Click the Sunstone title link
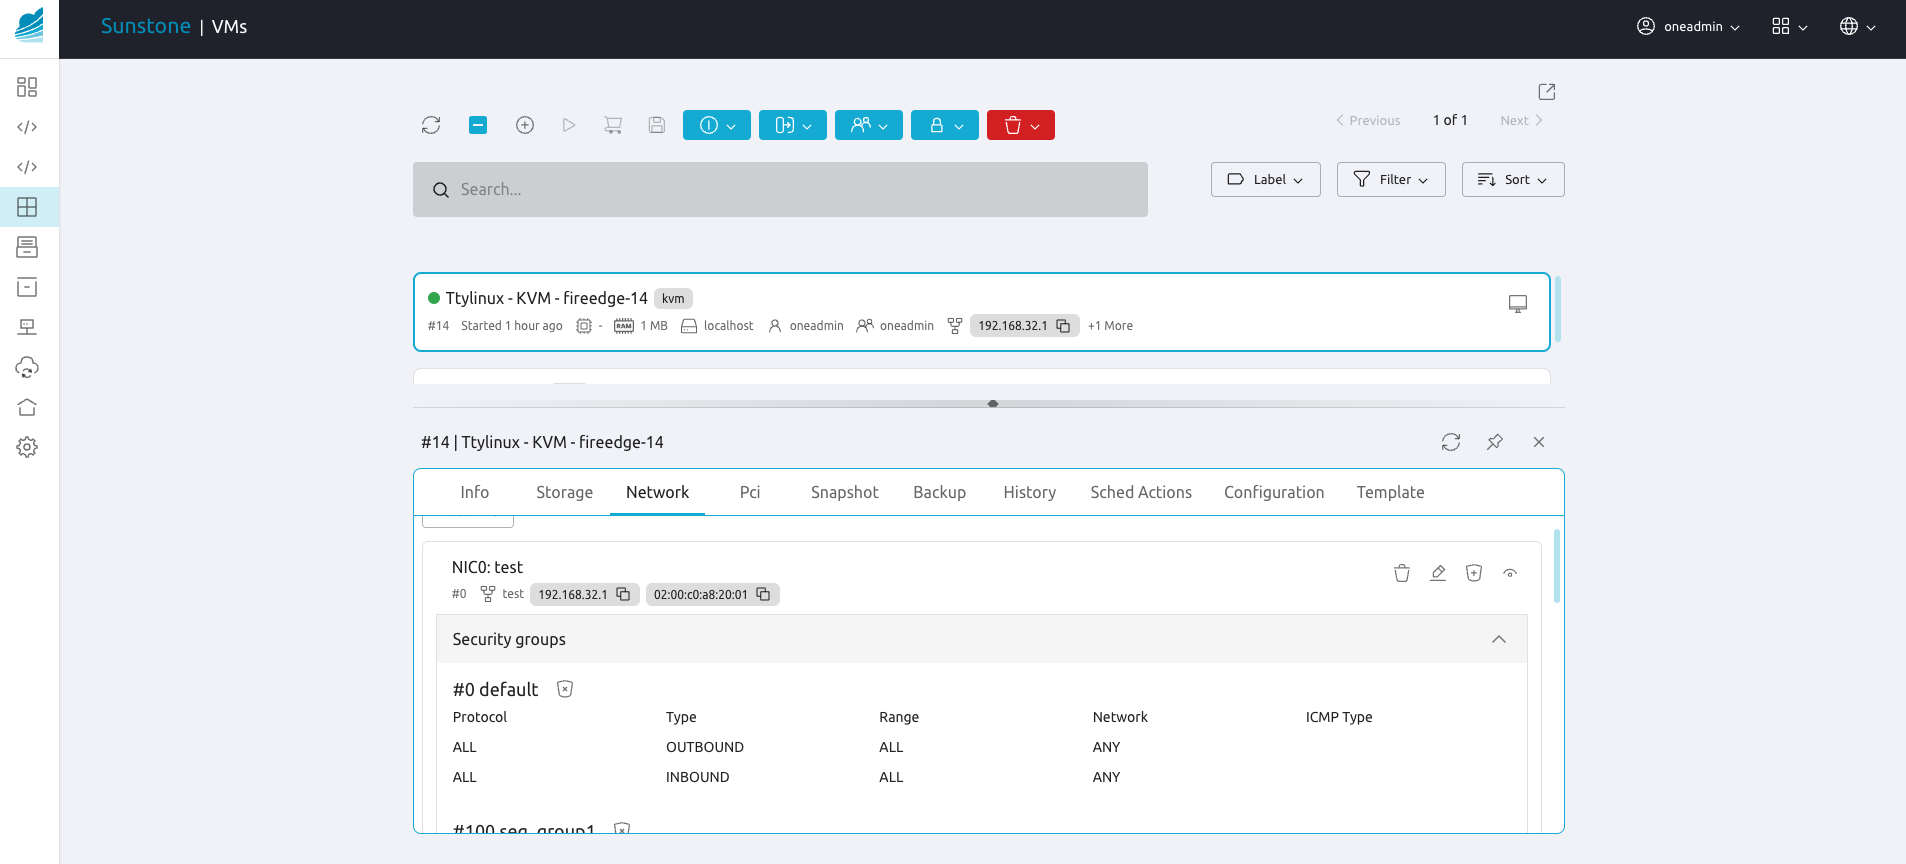 [146, 27]
